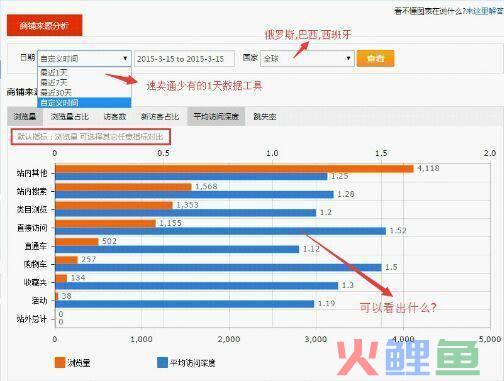Switch to the 新访客占比 tab
This screenshot has width=504, height=381.
160,116
